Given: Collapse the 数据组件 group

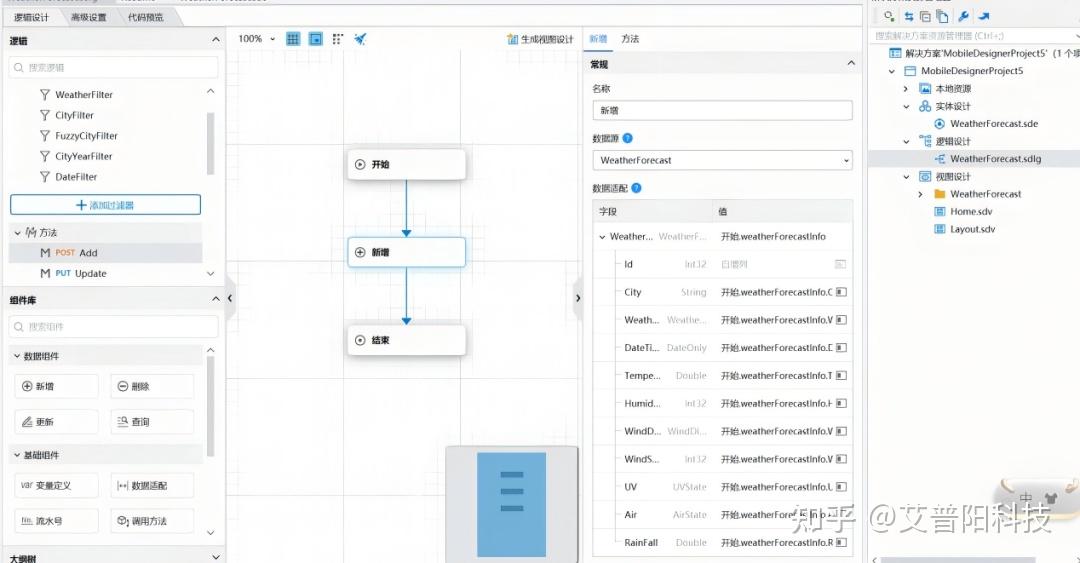Looking at the screenshot, I should 17,356.
